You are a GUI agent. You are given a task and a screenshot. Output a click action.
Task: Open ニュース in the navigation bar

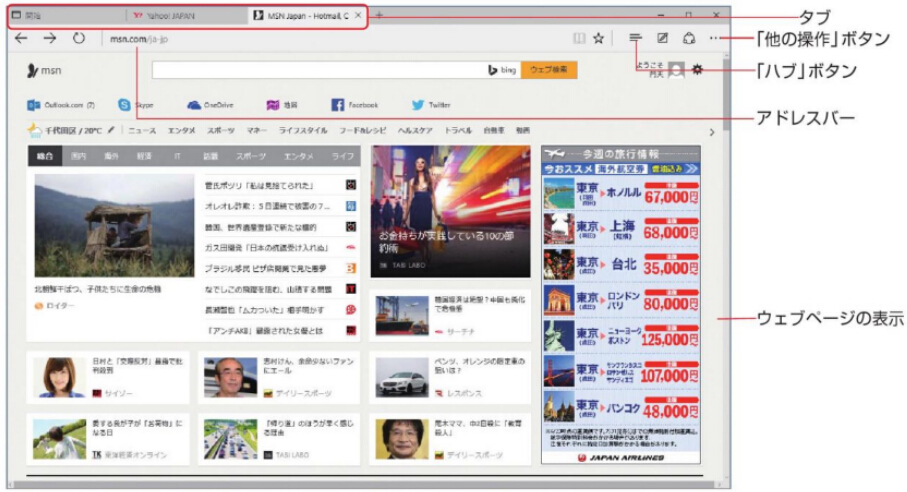click(142, 131)
